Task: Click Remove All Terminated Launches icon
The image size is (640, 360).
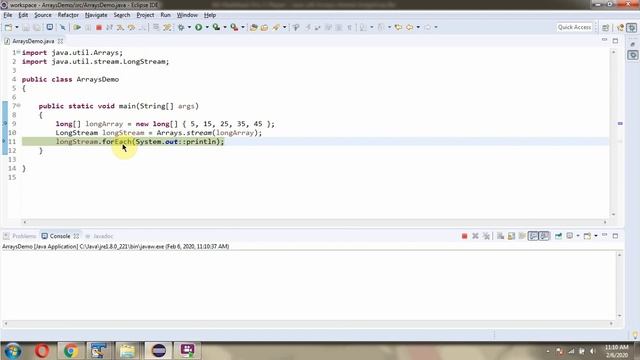Action: click(486, 236)
